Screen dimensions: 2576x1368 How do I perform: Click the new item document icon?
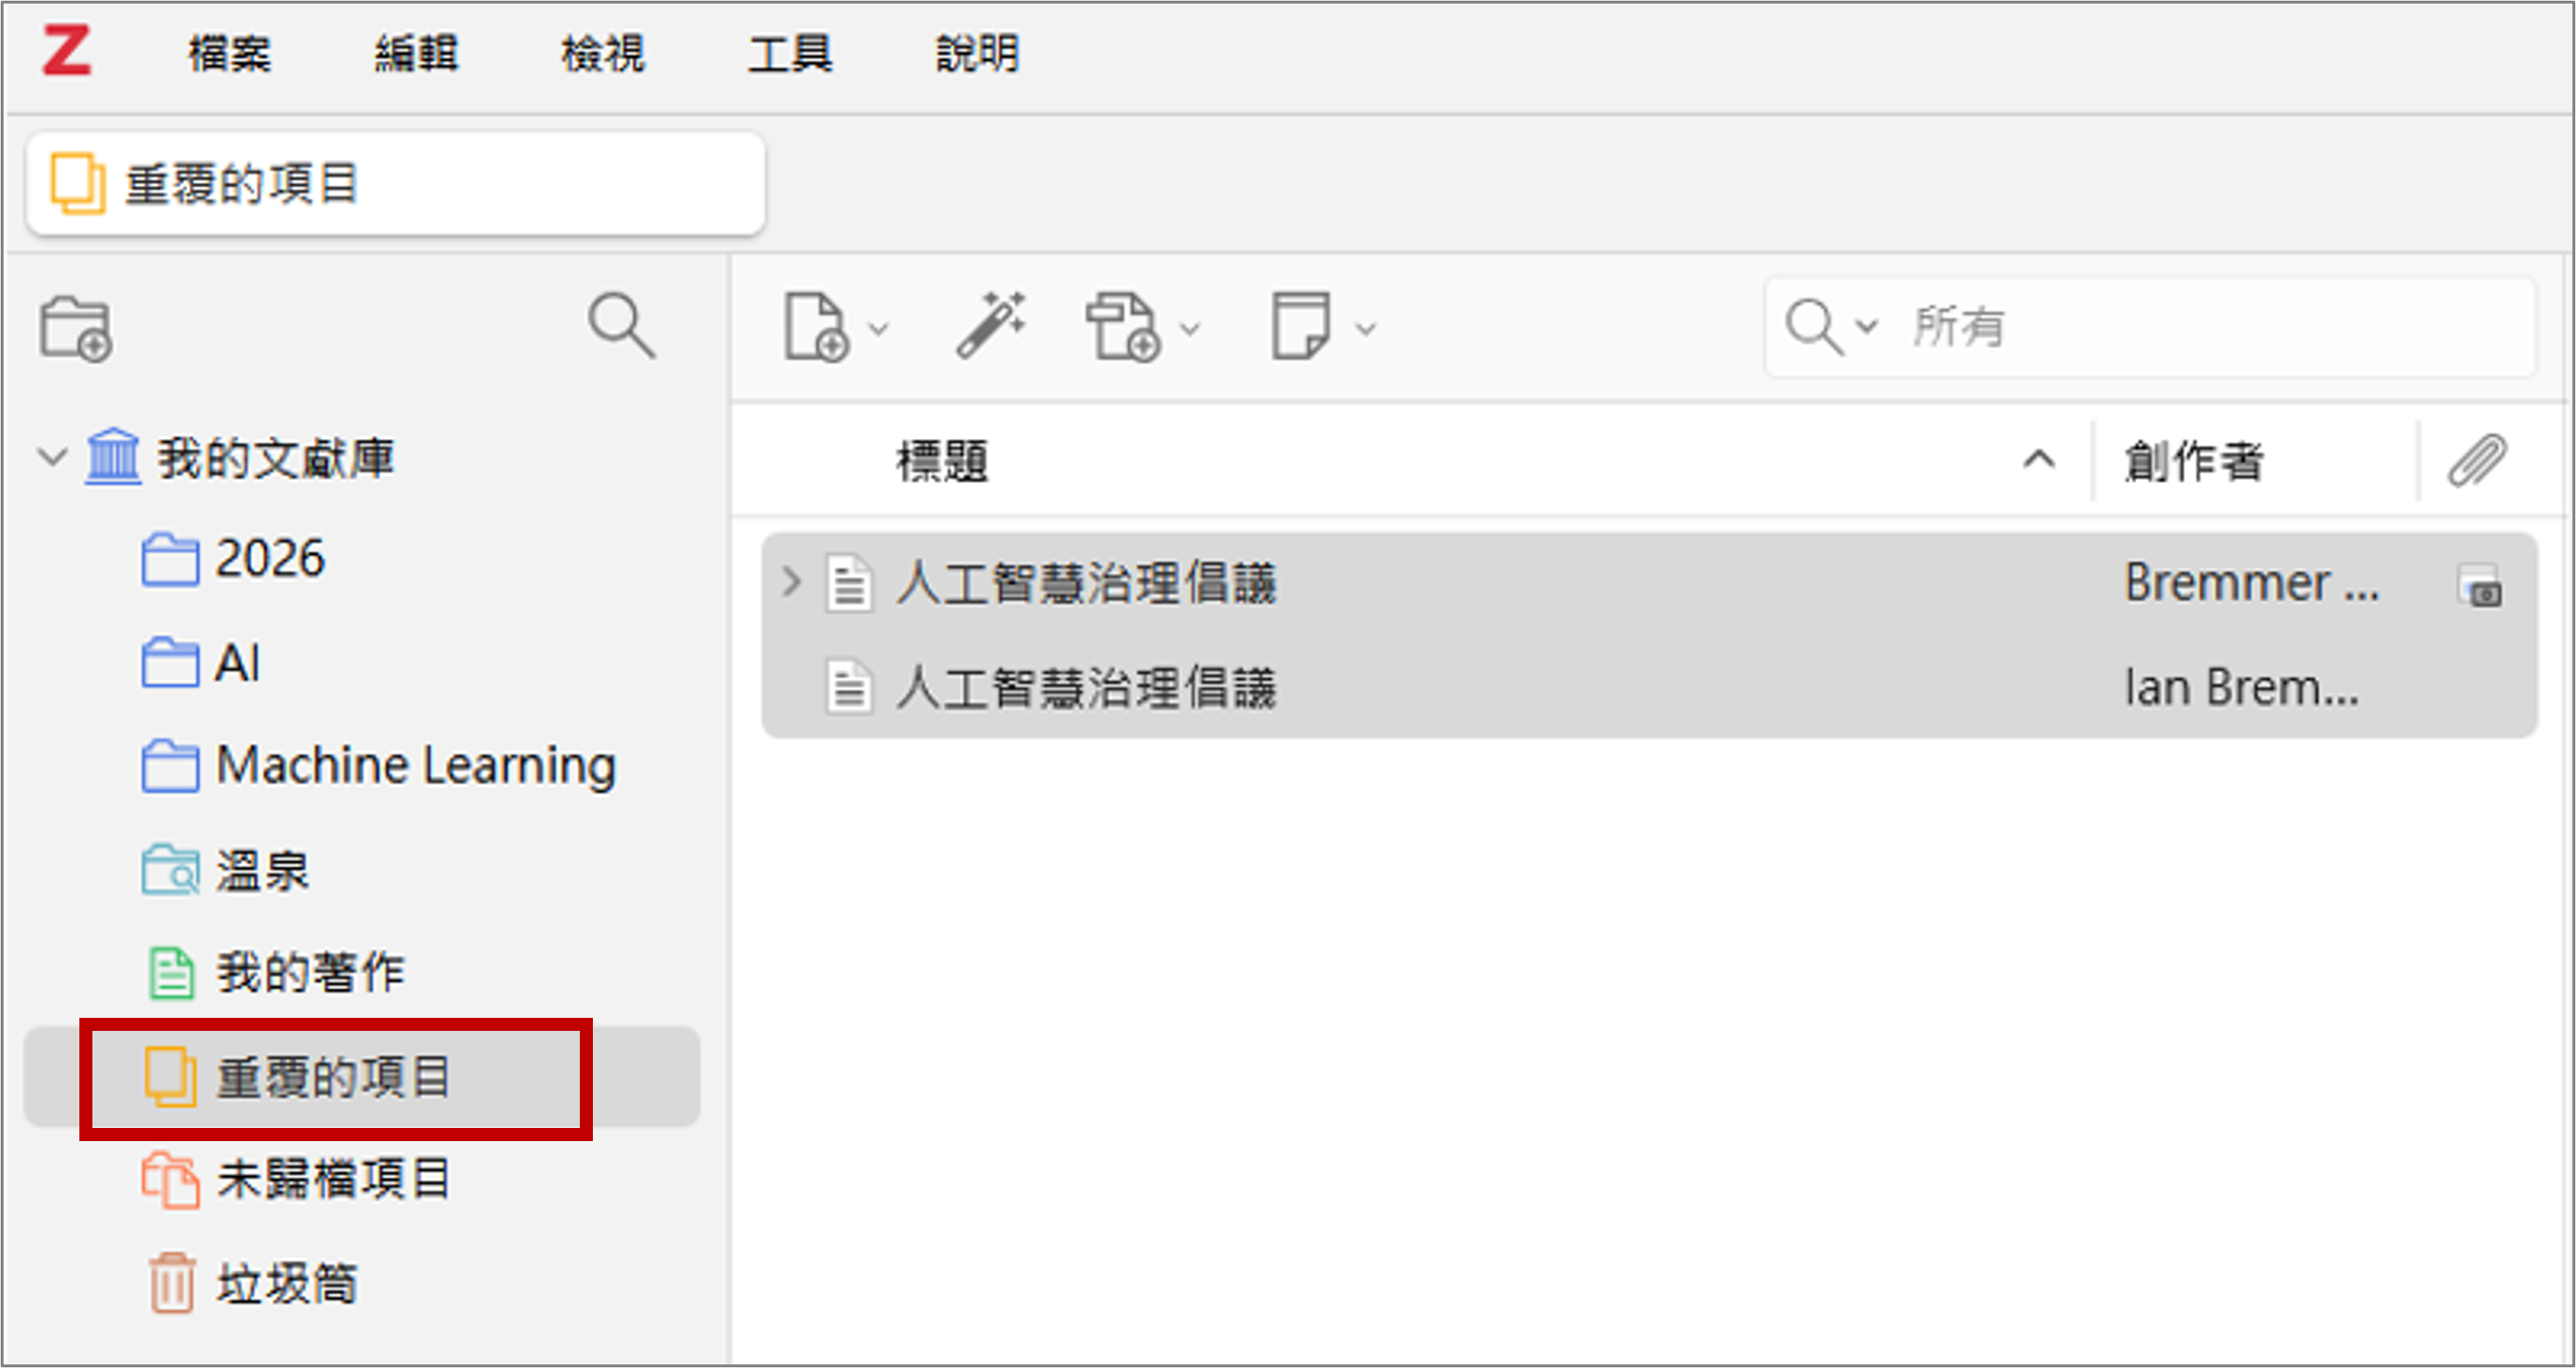(x=815, y=326)
